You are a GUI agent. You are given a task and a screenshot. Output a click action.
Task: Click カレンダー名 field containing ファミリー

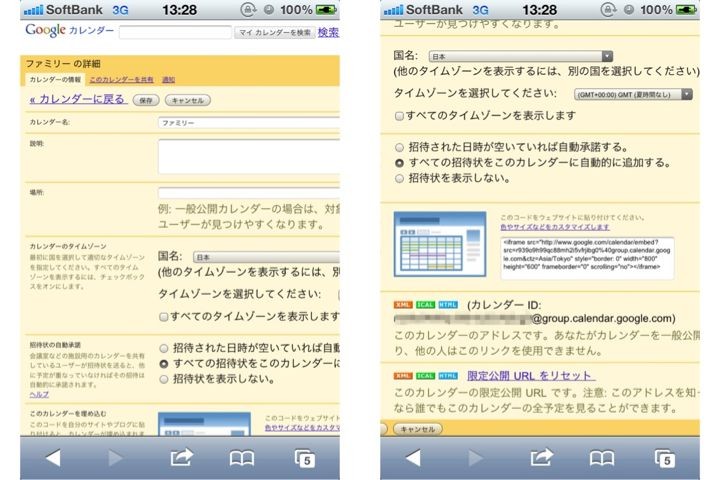pos(249,123)
